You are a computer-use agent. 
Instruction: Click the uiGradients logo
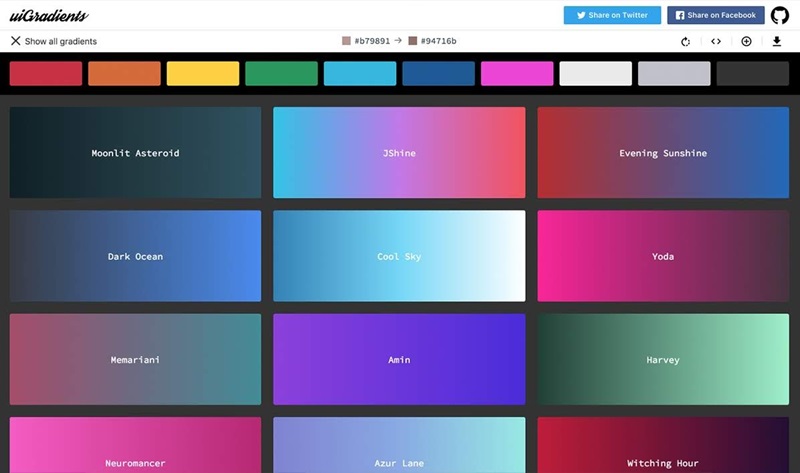tap(49, 15)
